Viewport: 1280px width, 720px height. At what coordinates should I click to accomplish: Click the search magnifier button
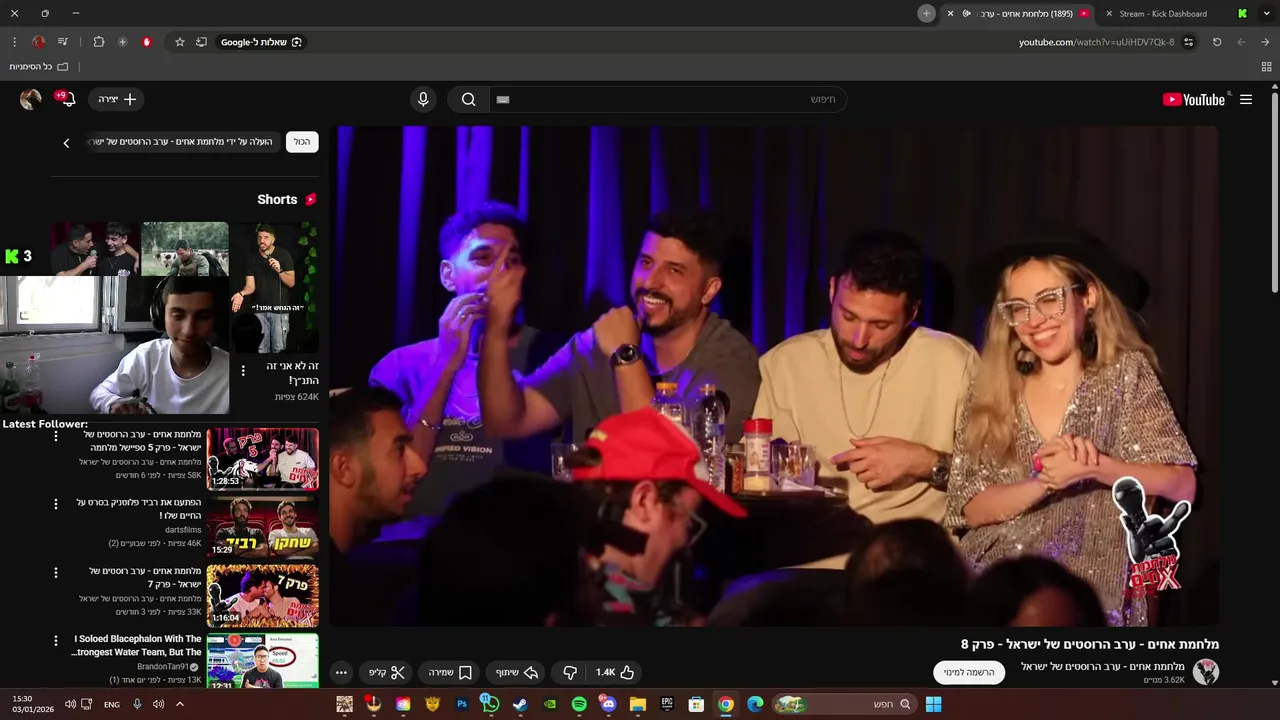tap(469, 99)
